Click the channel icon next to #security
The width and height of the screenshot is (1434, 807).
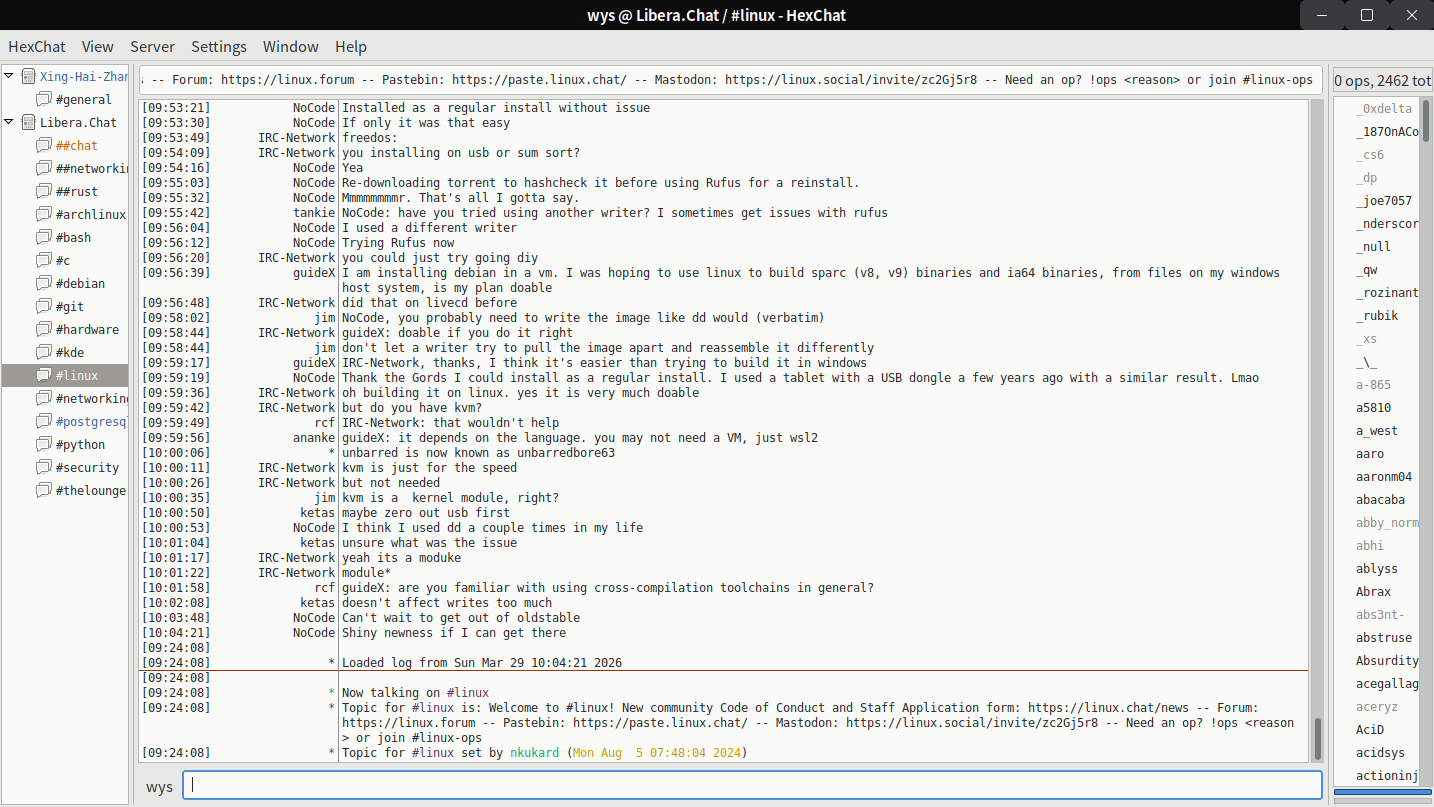pos(44,467)
